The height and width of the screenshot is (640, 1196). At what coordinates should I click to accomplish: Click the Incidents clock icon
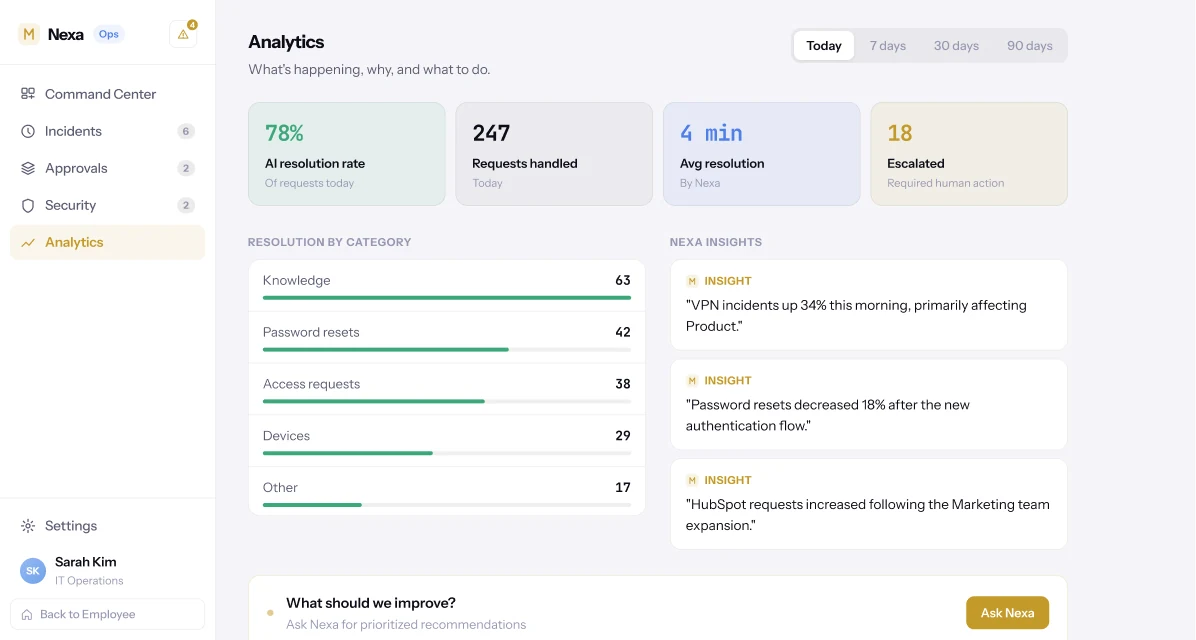(x=28, y=131)
